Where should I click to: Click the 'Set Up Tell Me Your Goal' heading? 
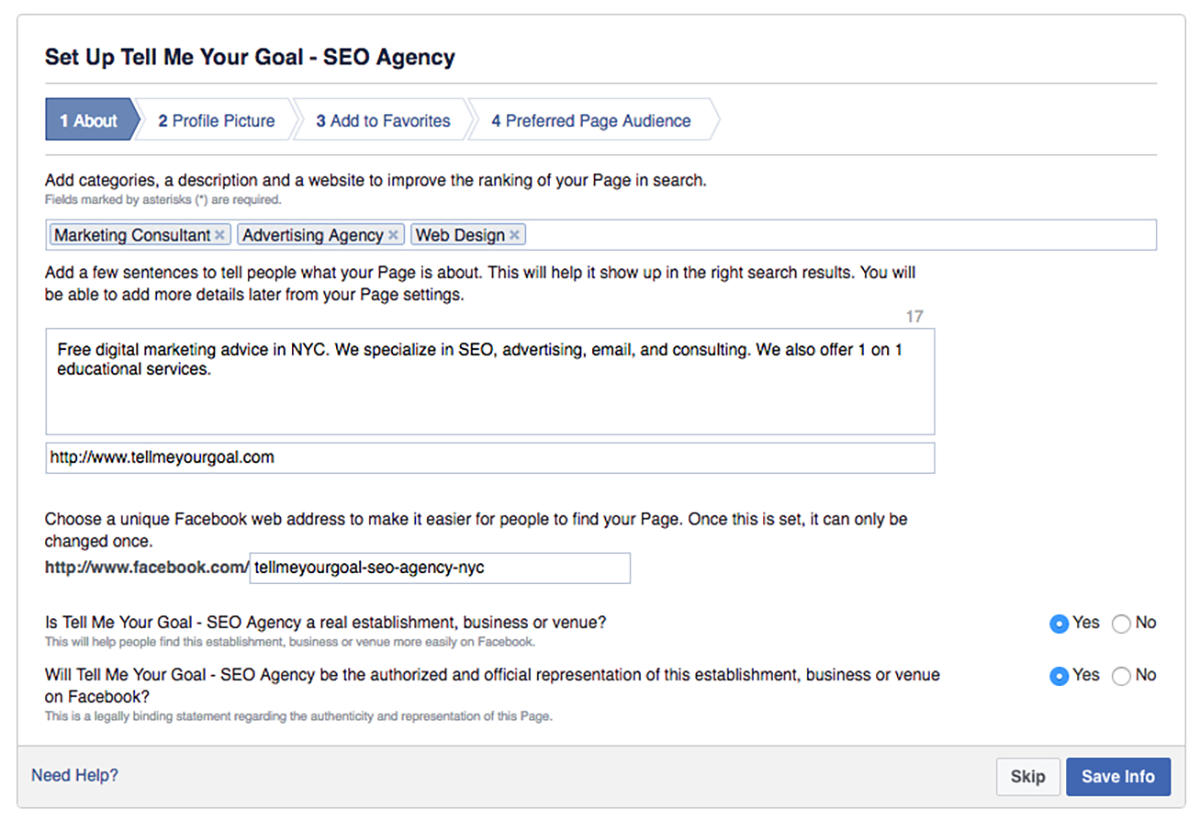pos(250,57)
